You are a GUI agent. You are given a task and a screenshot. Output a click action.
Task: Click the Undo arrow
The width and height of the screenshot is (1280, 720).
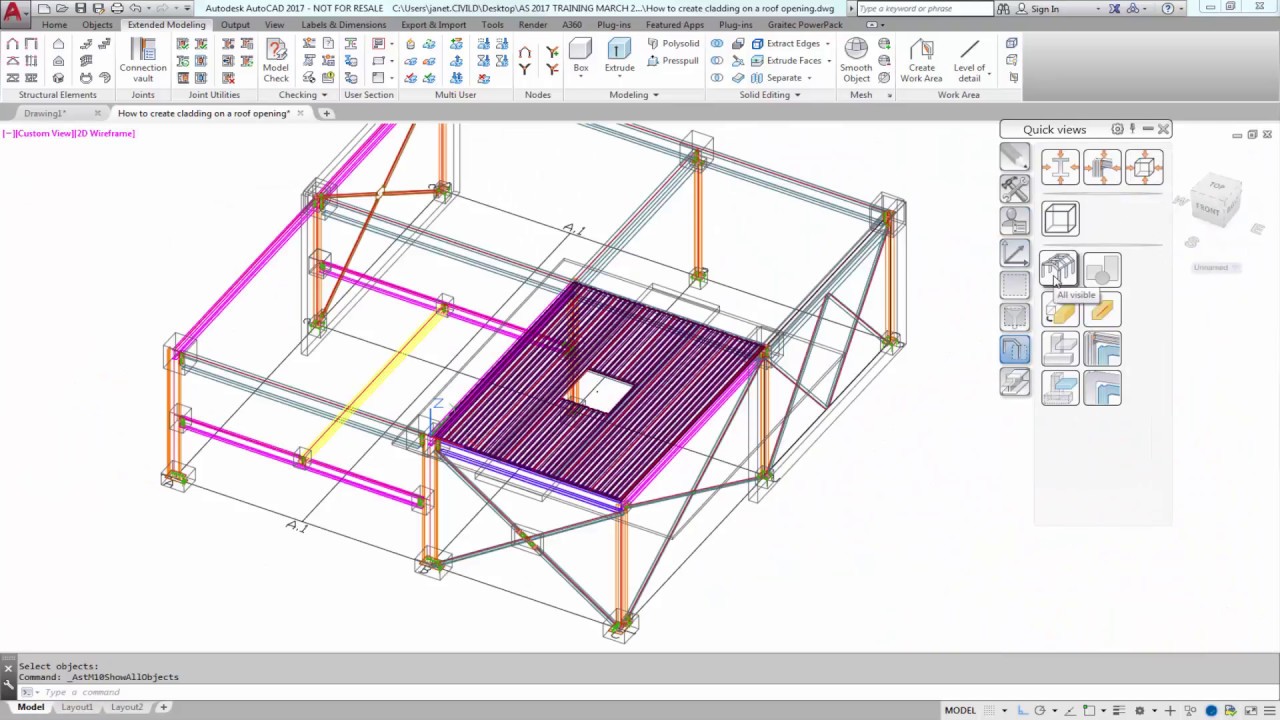pyautogui.click(x=136, y=8)
